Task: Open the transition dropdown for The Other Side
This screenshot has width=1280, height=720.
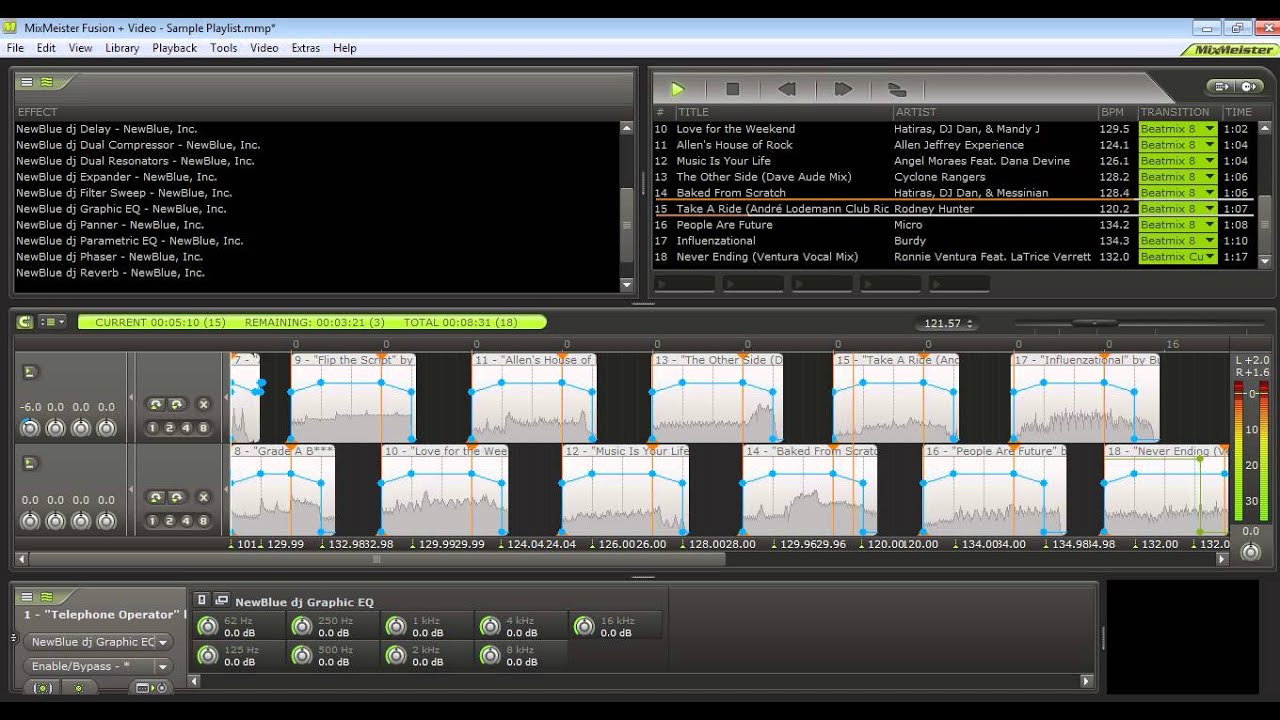Action: pos(1209,177)
